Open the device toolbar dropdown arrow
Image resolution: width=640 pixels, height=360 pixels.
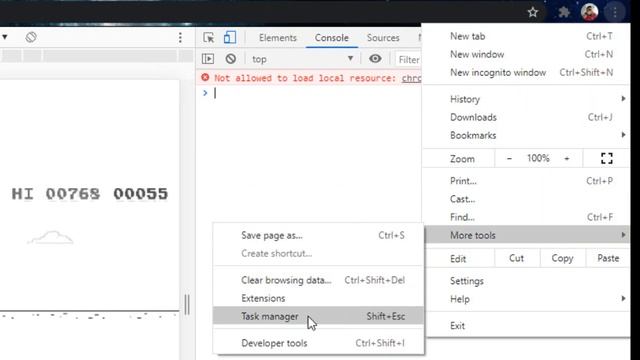pos(4,37)
